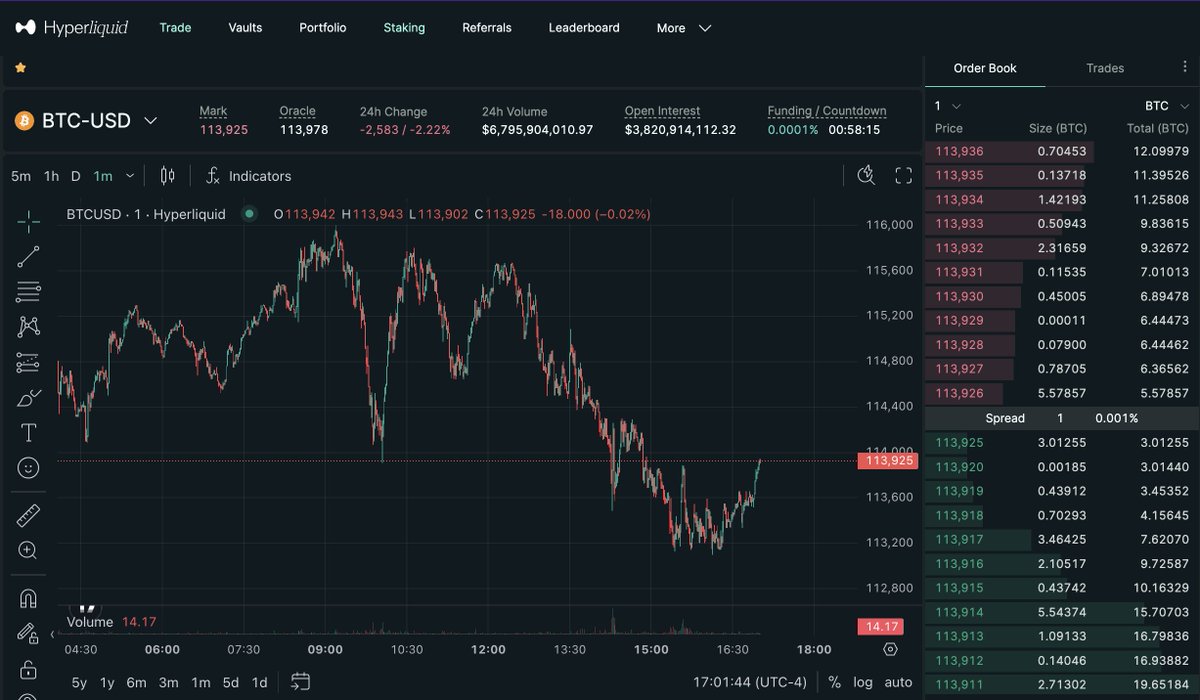Open chart scale settings gear

891,649
